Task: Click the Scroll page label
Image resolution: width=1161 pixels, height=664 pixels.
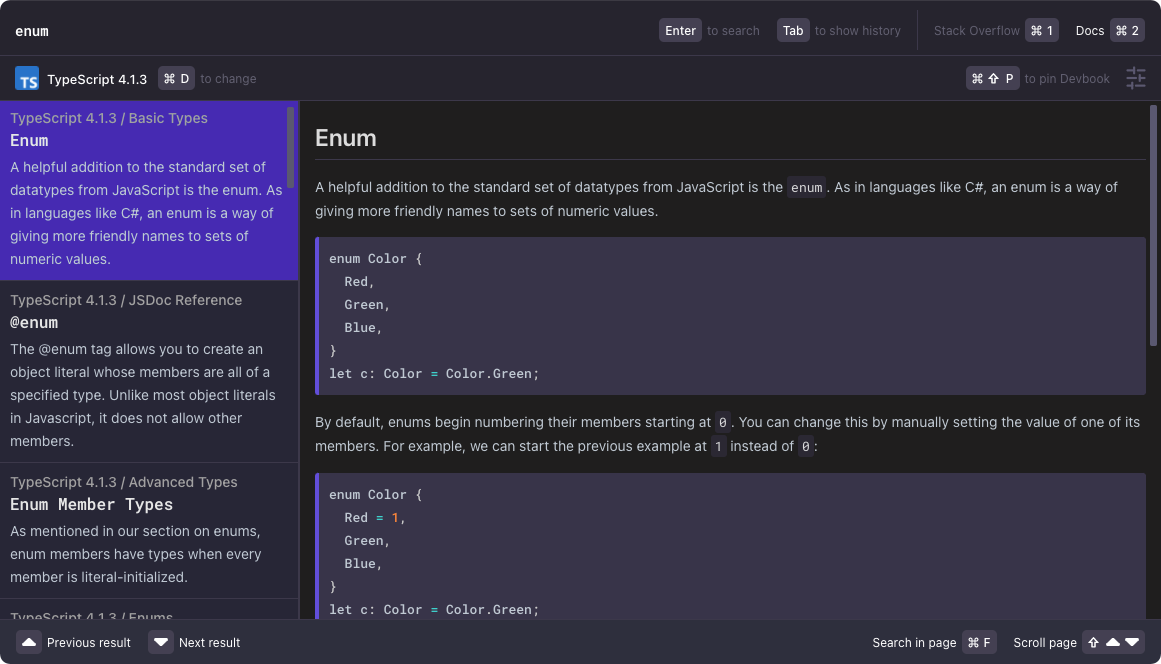Action: pos(1045,643)
